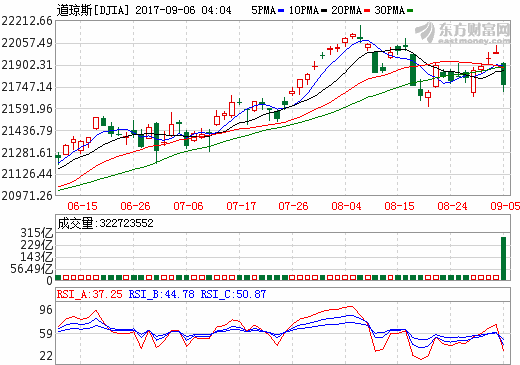Click the price axis label 21591.96
This screenshot has width=520, height=365.
click(x=27, y=109)
